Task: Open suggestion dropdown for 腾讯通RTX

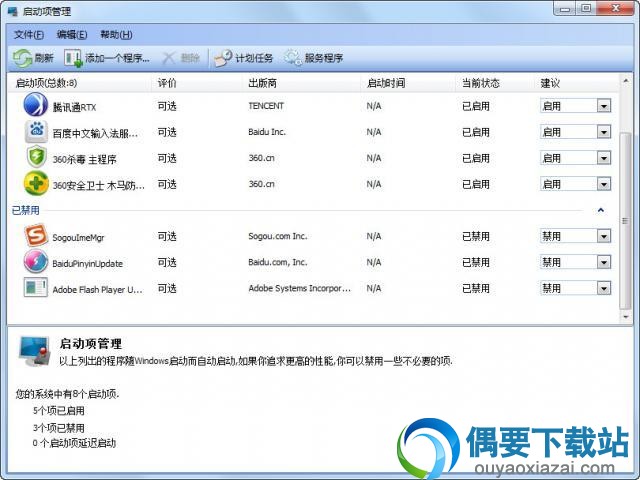Action: (604, 106)
